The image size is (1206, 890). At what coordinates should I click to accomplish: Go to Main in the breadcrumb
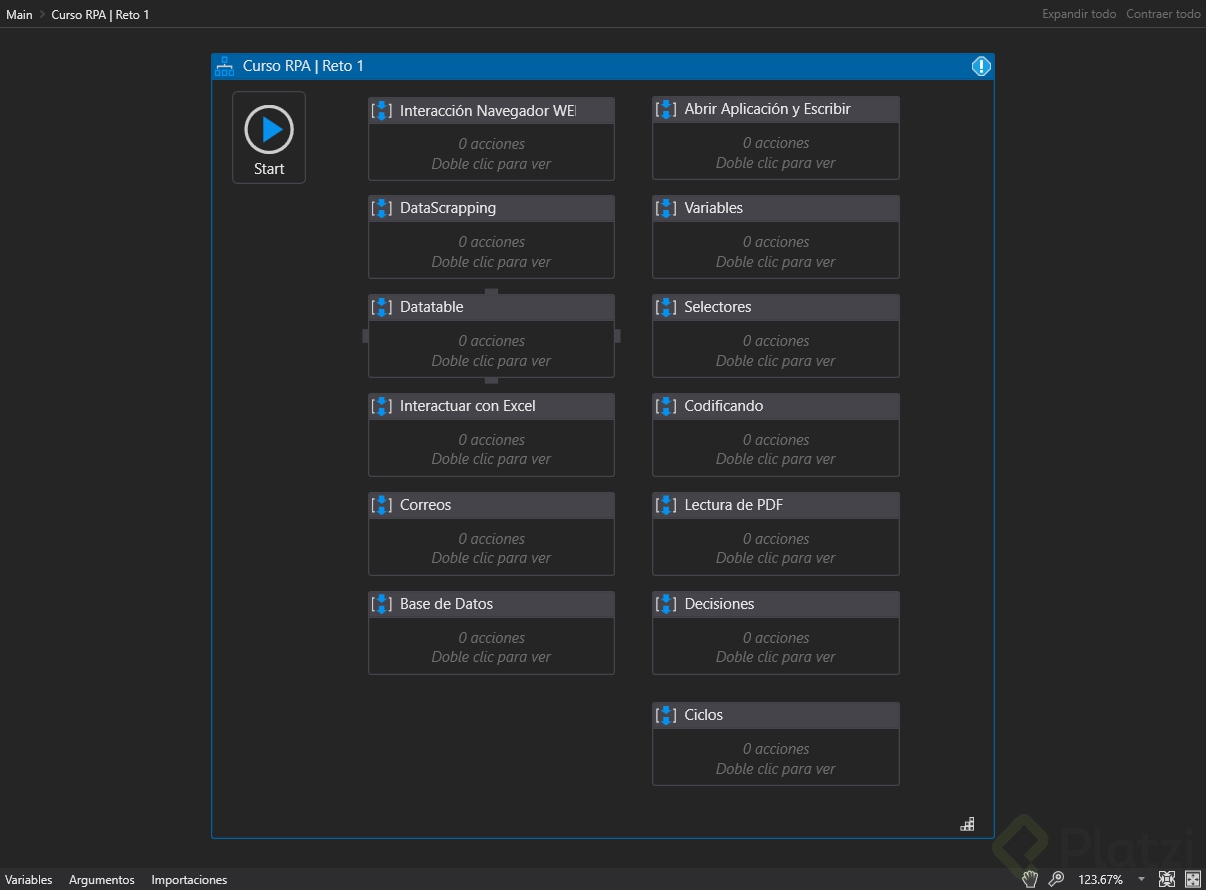[19, 14]
